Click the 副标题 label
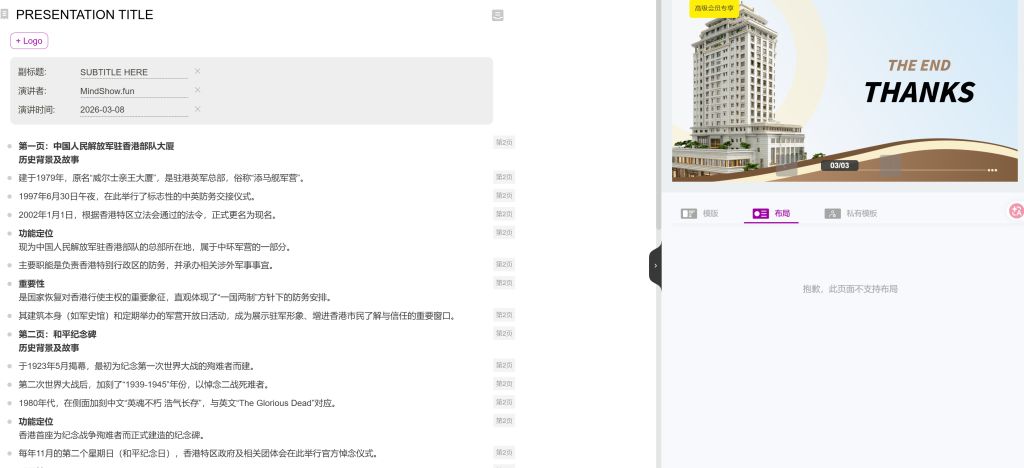Screen dimensions: 1024x468 pyautogui.click(x=32, y=72)
